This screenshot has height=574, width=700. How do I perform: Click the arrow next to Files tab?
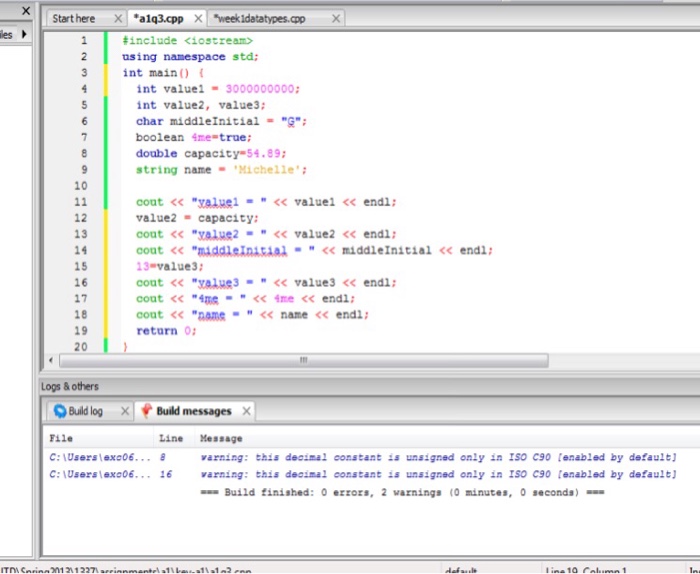click(24, 34)
